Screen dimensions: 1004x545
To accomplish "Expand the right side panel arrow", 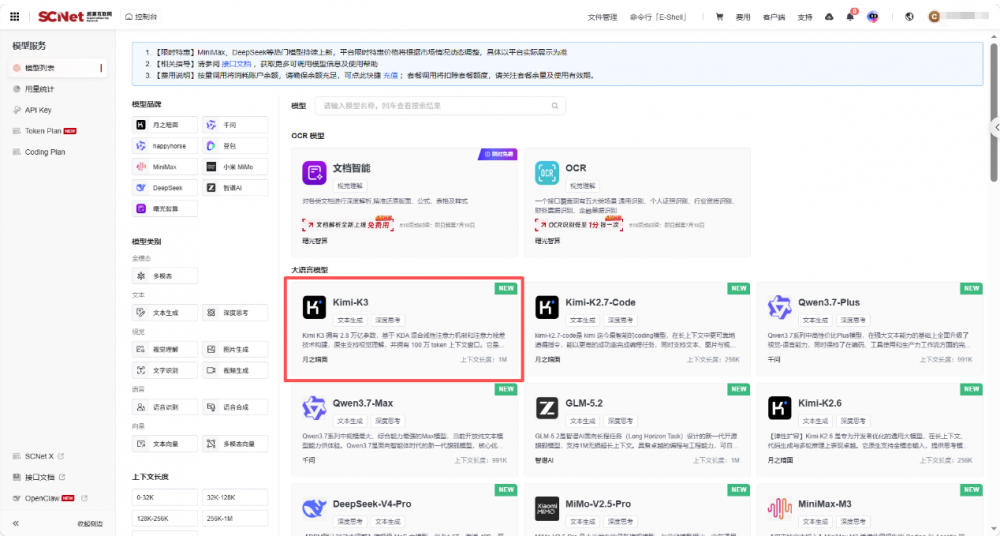I will click(x=996, y=127).
